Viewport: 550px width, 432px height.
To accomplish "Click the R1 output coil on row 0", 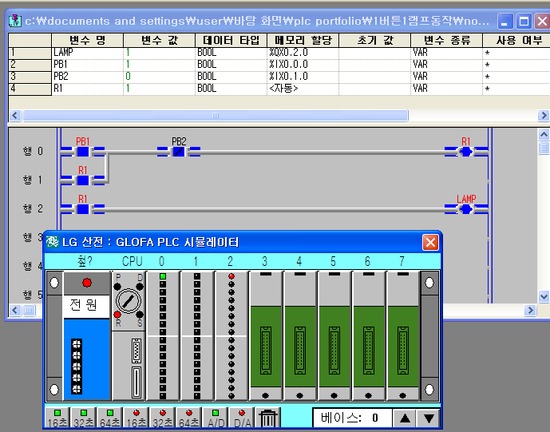I will click(x=466, y=151).
